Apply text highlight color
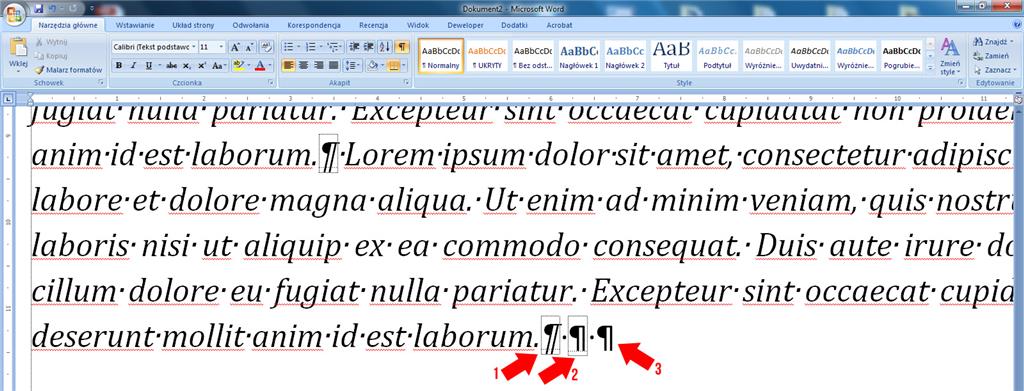This screenshot has height=391, width=1024. pyautogui.click(x=238, y=66)
